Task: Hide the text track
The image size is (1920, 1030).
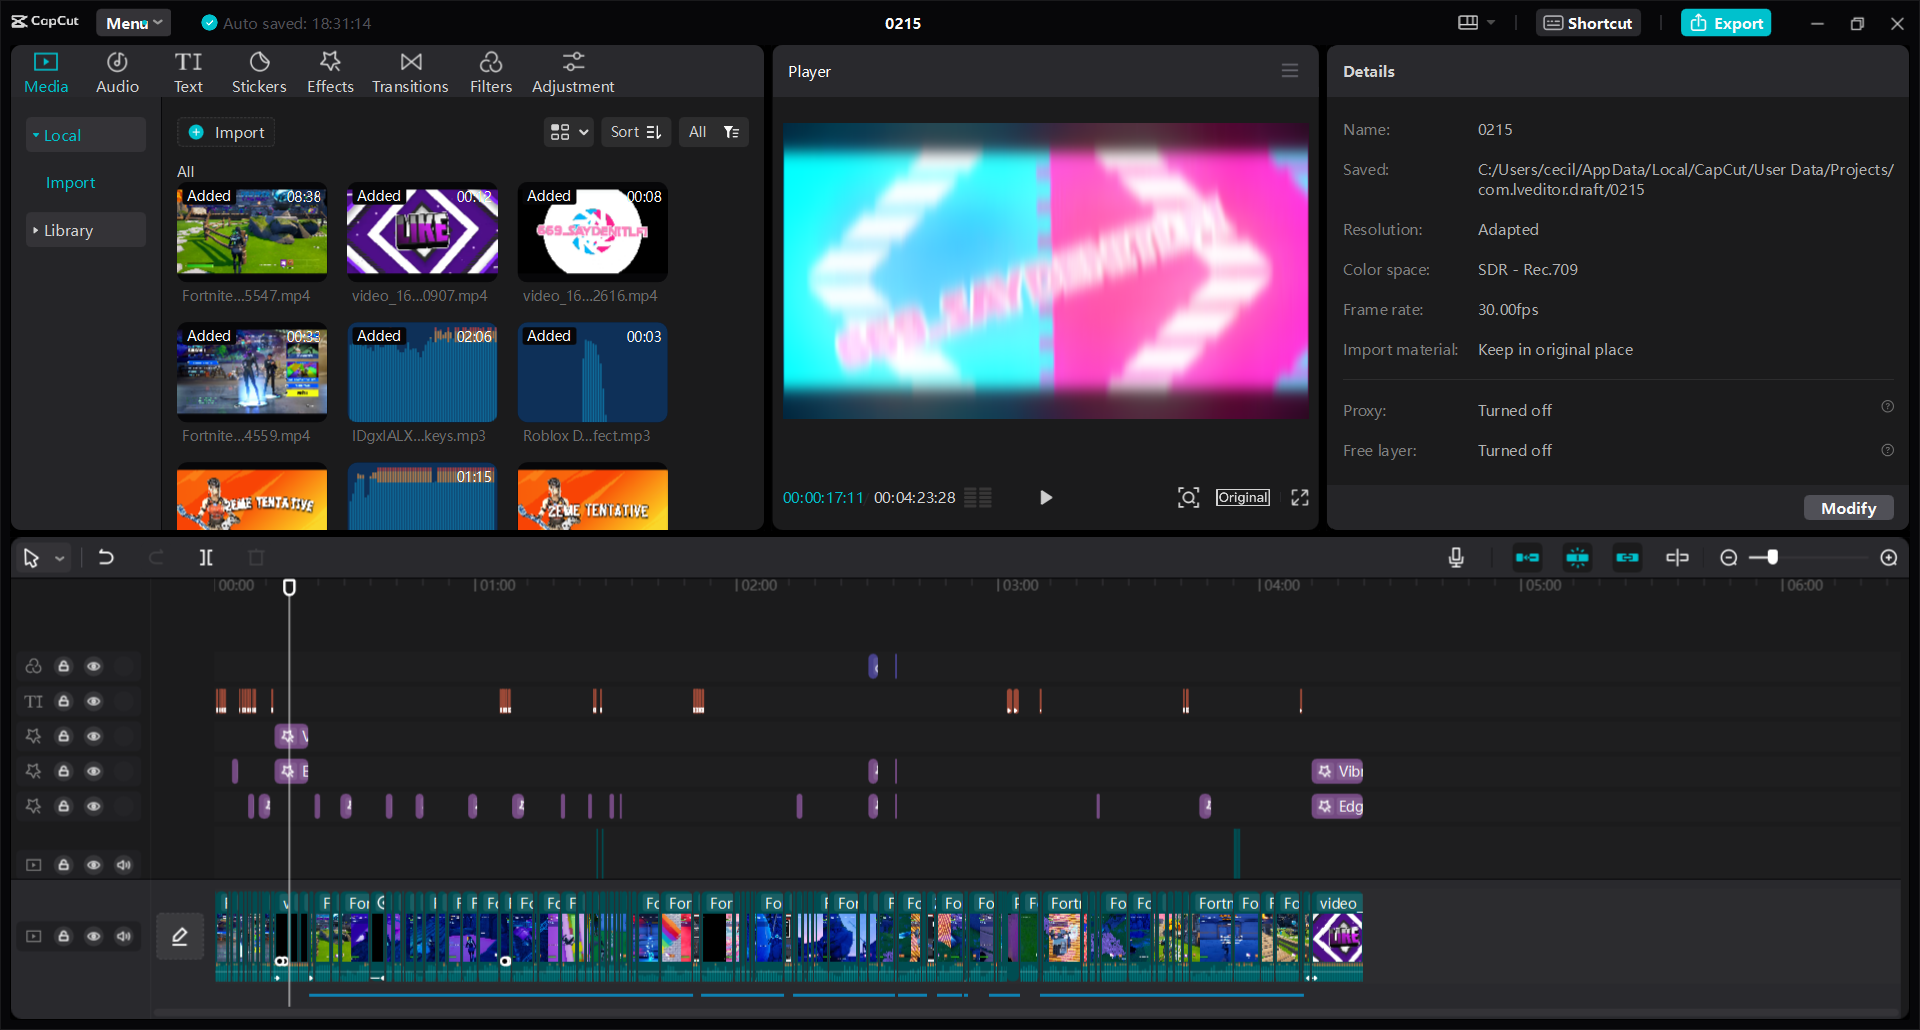Action: pyautogui.click(x=93, y=701)
